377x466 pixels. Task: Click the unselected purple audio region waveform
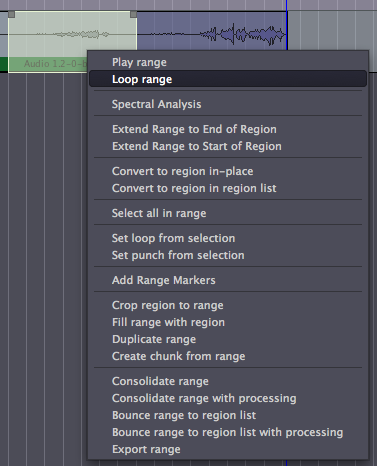pos(212,32)
